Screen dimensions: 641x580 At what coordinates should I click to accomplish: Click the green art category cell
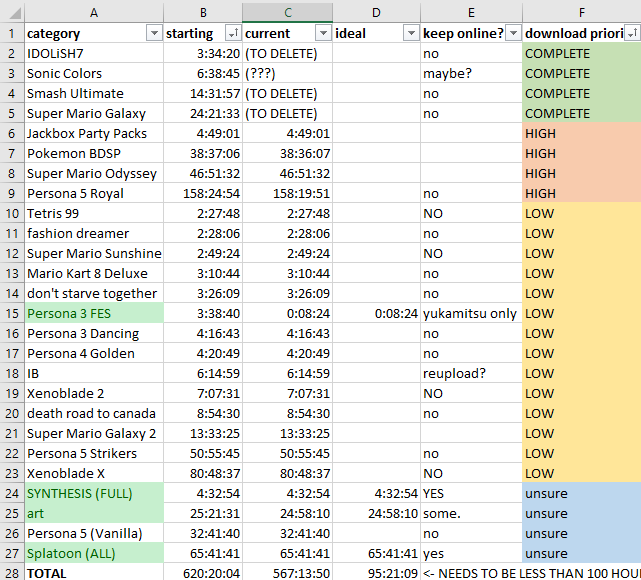94,514
